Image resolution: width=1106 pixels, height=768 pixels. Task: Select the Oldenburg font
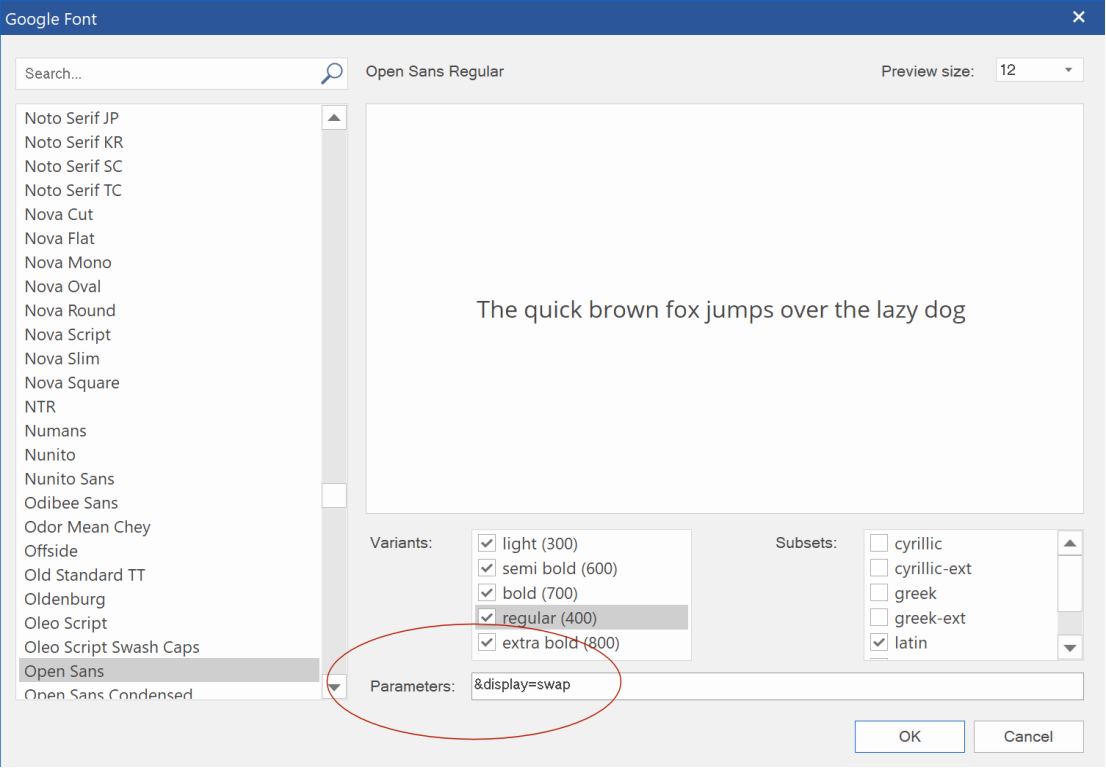169,599
